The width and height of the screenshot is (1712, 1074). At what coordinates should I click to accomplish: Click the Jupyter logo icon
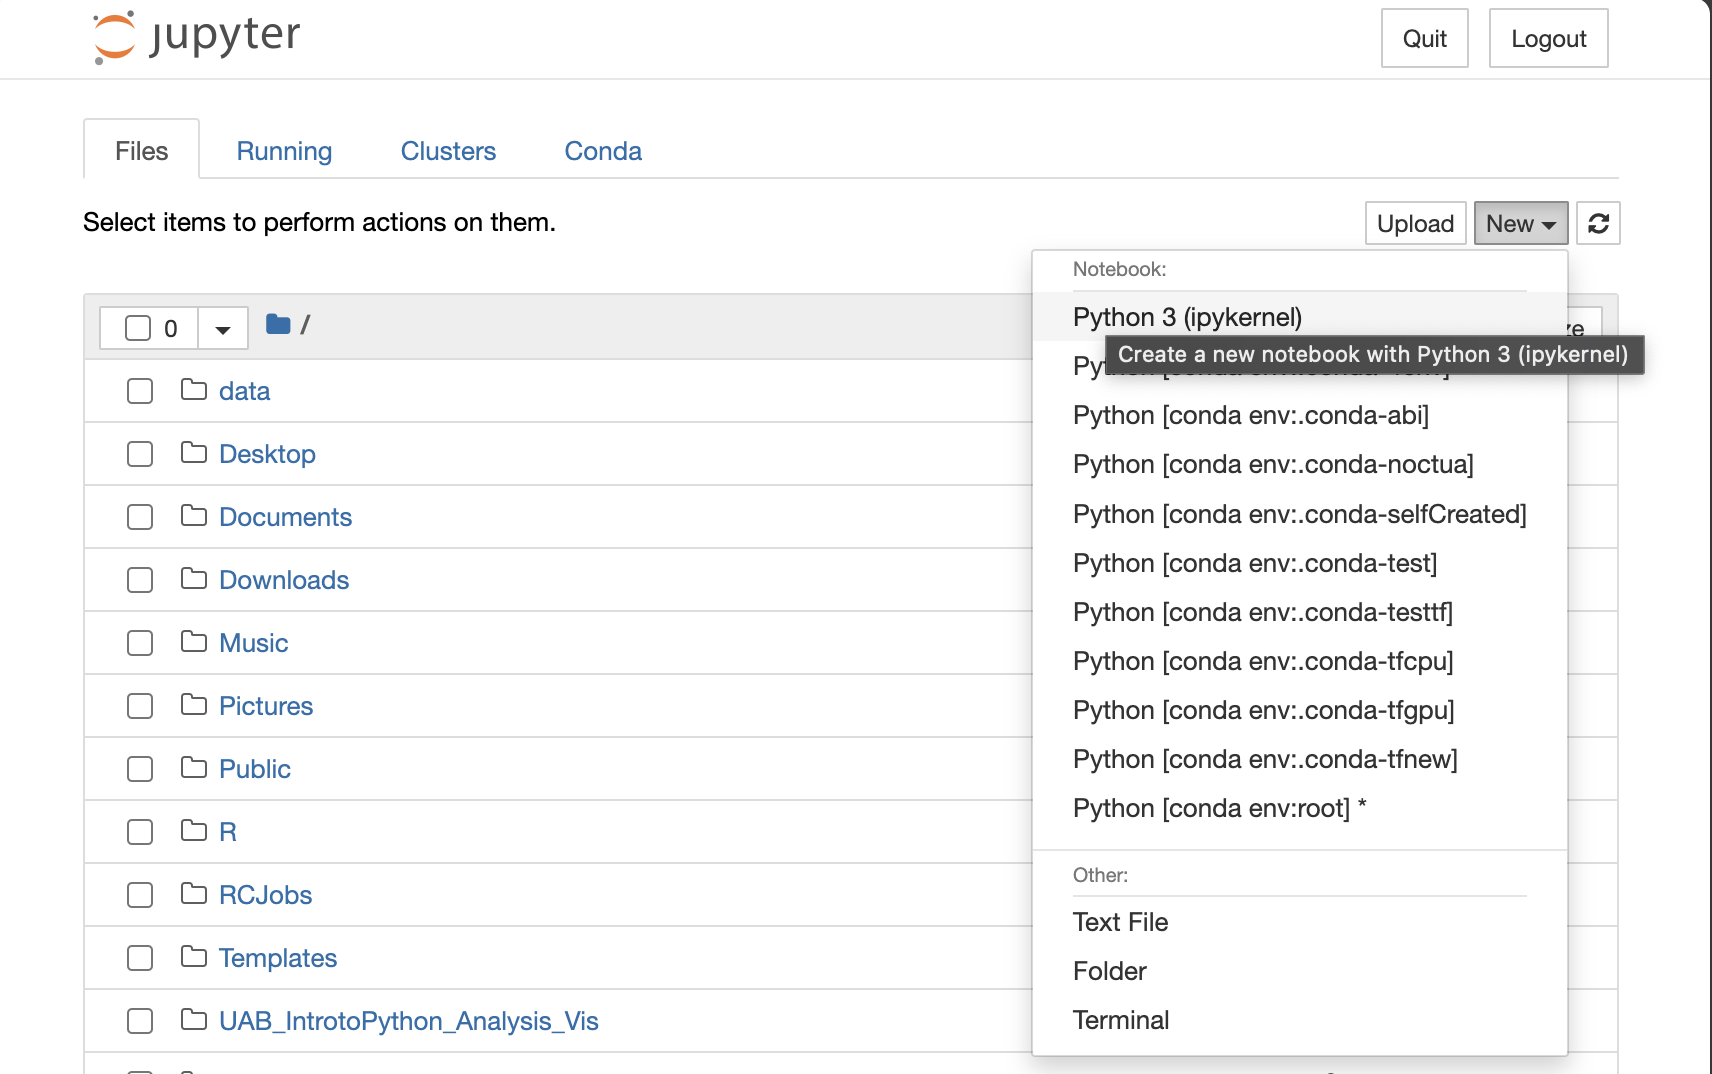tap(114, 37)
